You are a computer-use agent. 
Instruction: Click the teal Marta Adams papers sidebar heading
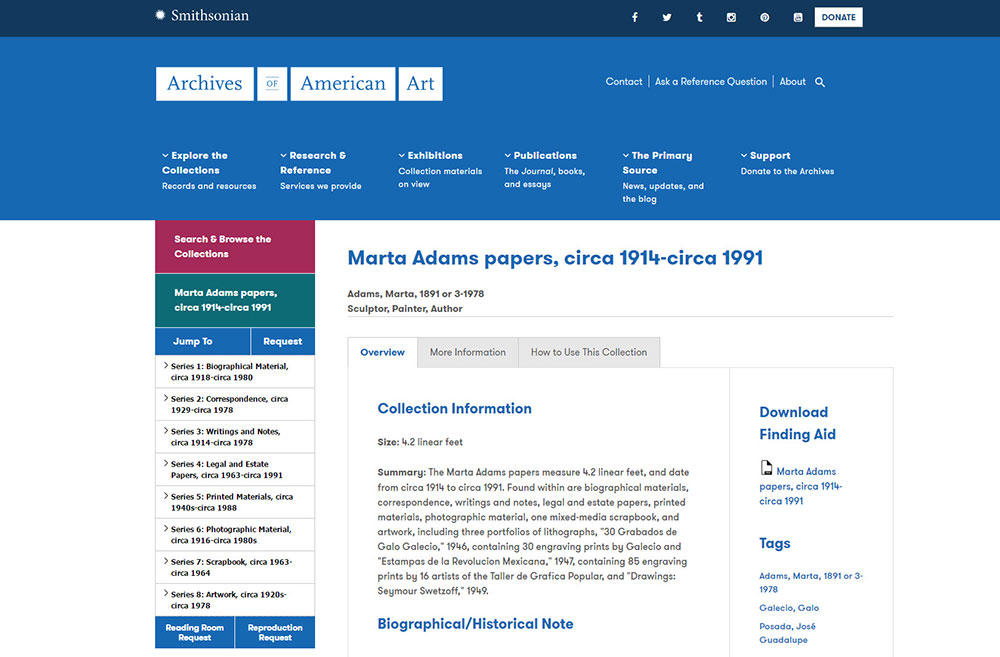pos(235,300)
